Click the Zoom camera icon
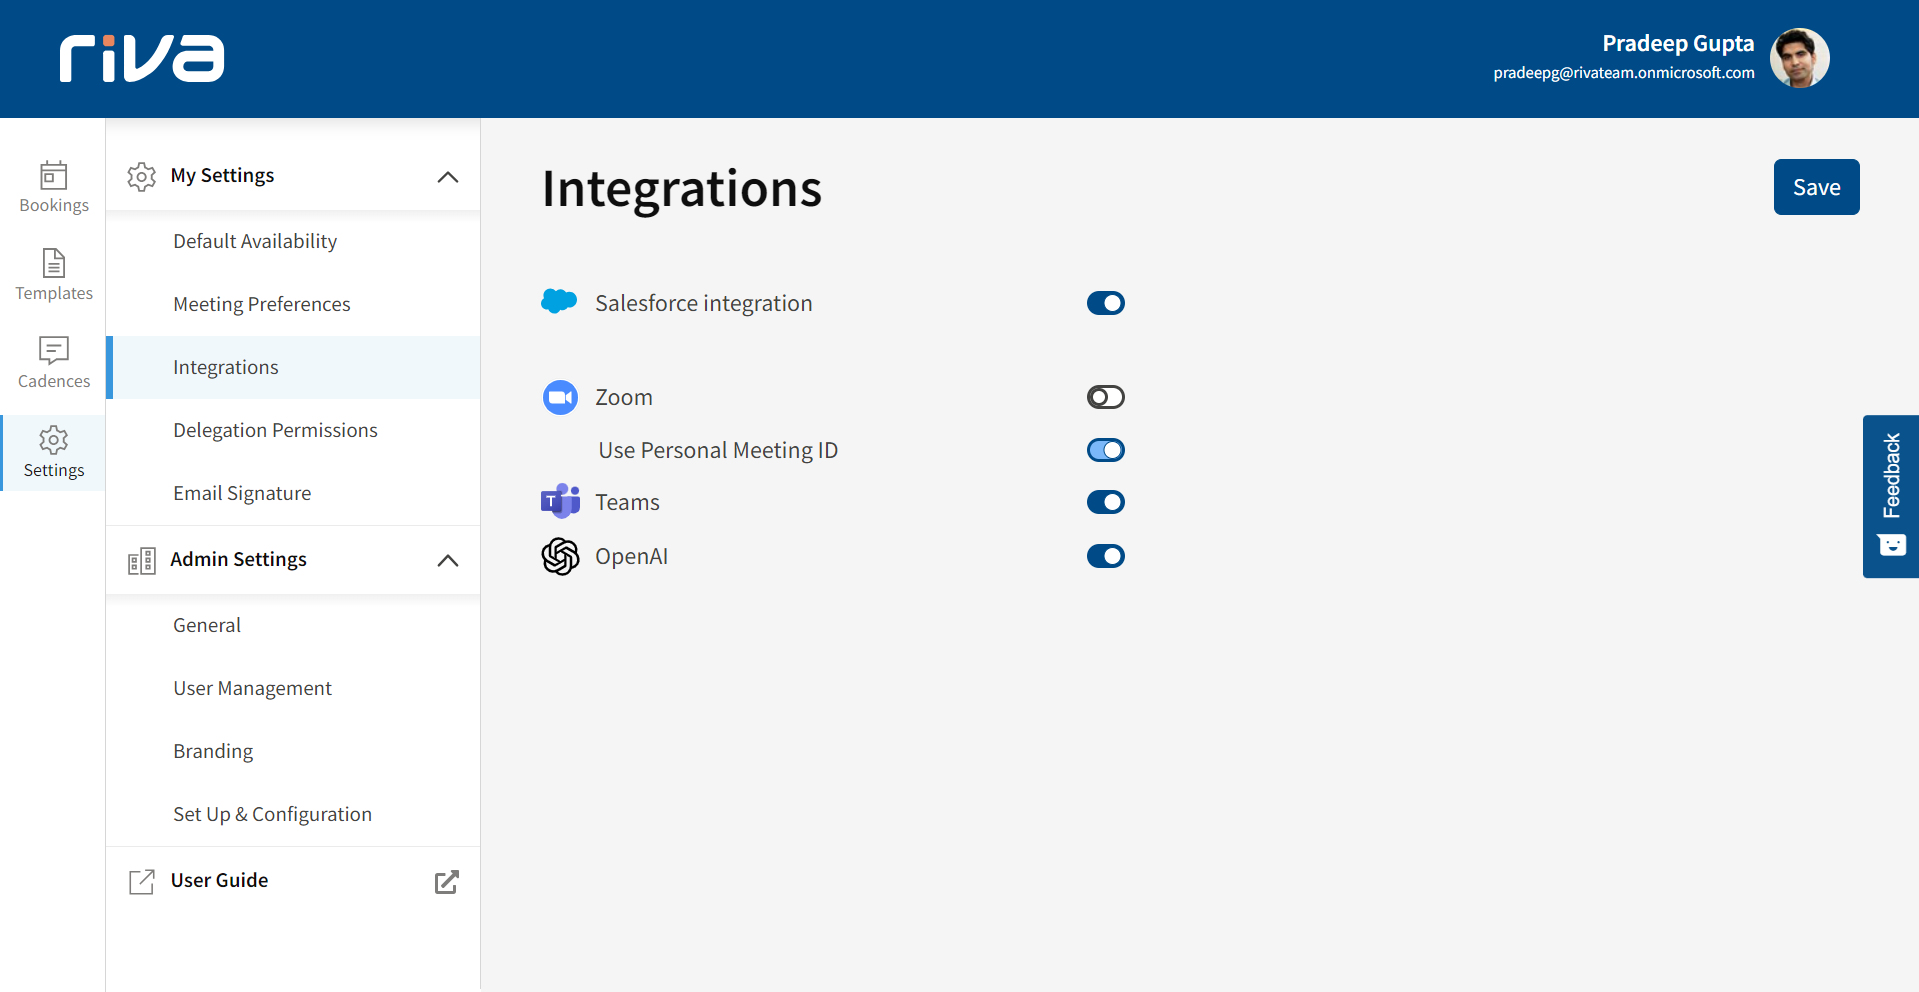This screenshot has width=1919, height=992. (560, 397)
